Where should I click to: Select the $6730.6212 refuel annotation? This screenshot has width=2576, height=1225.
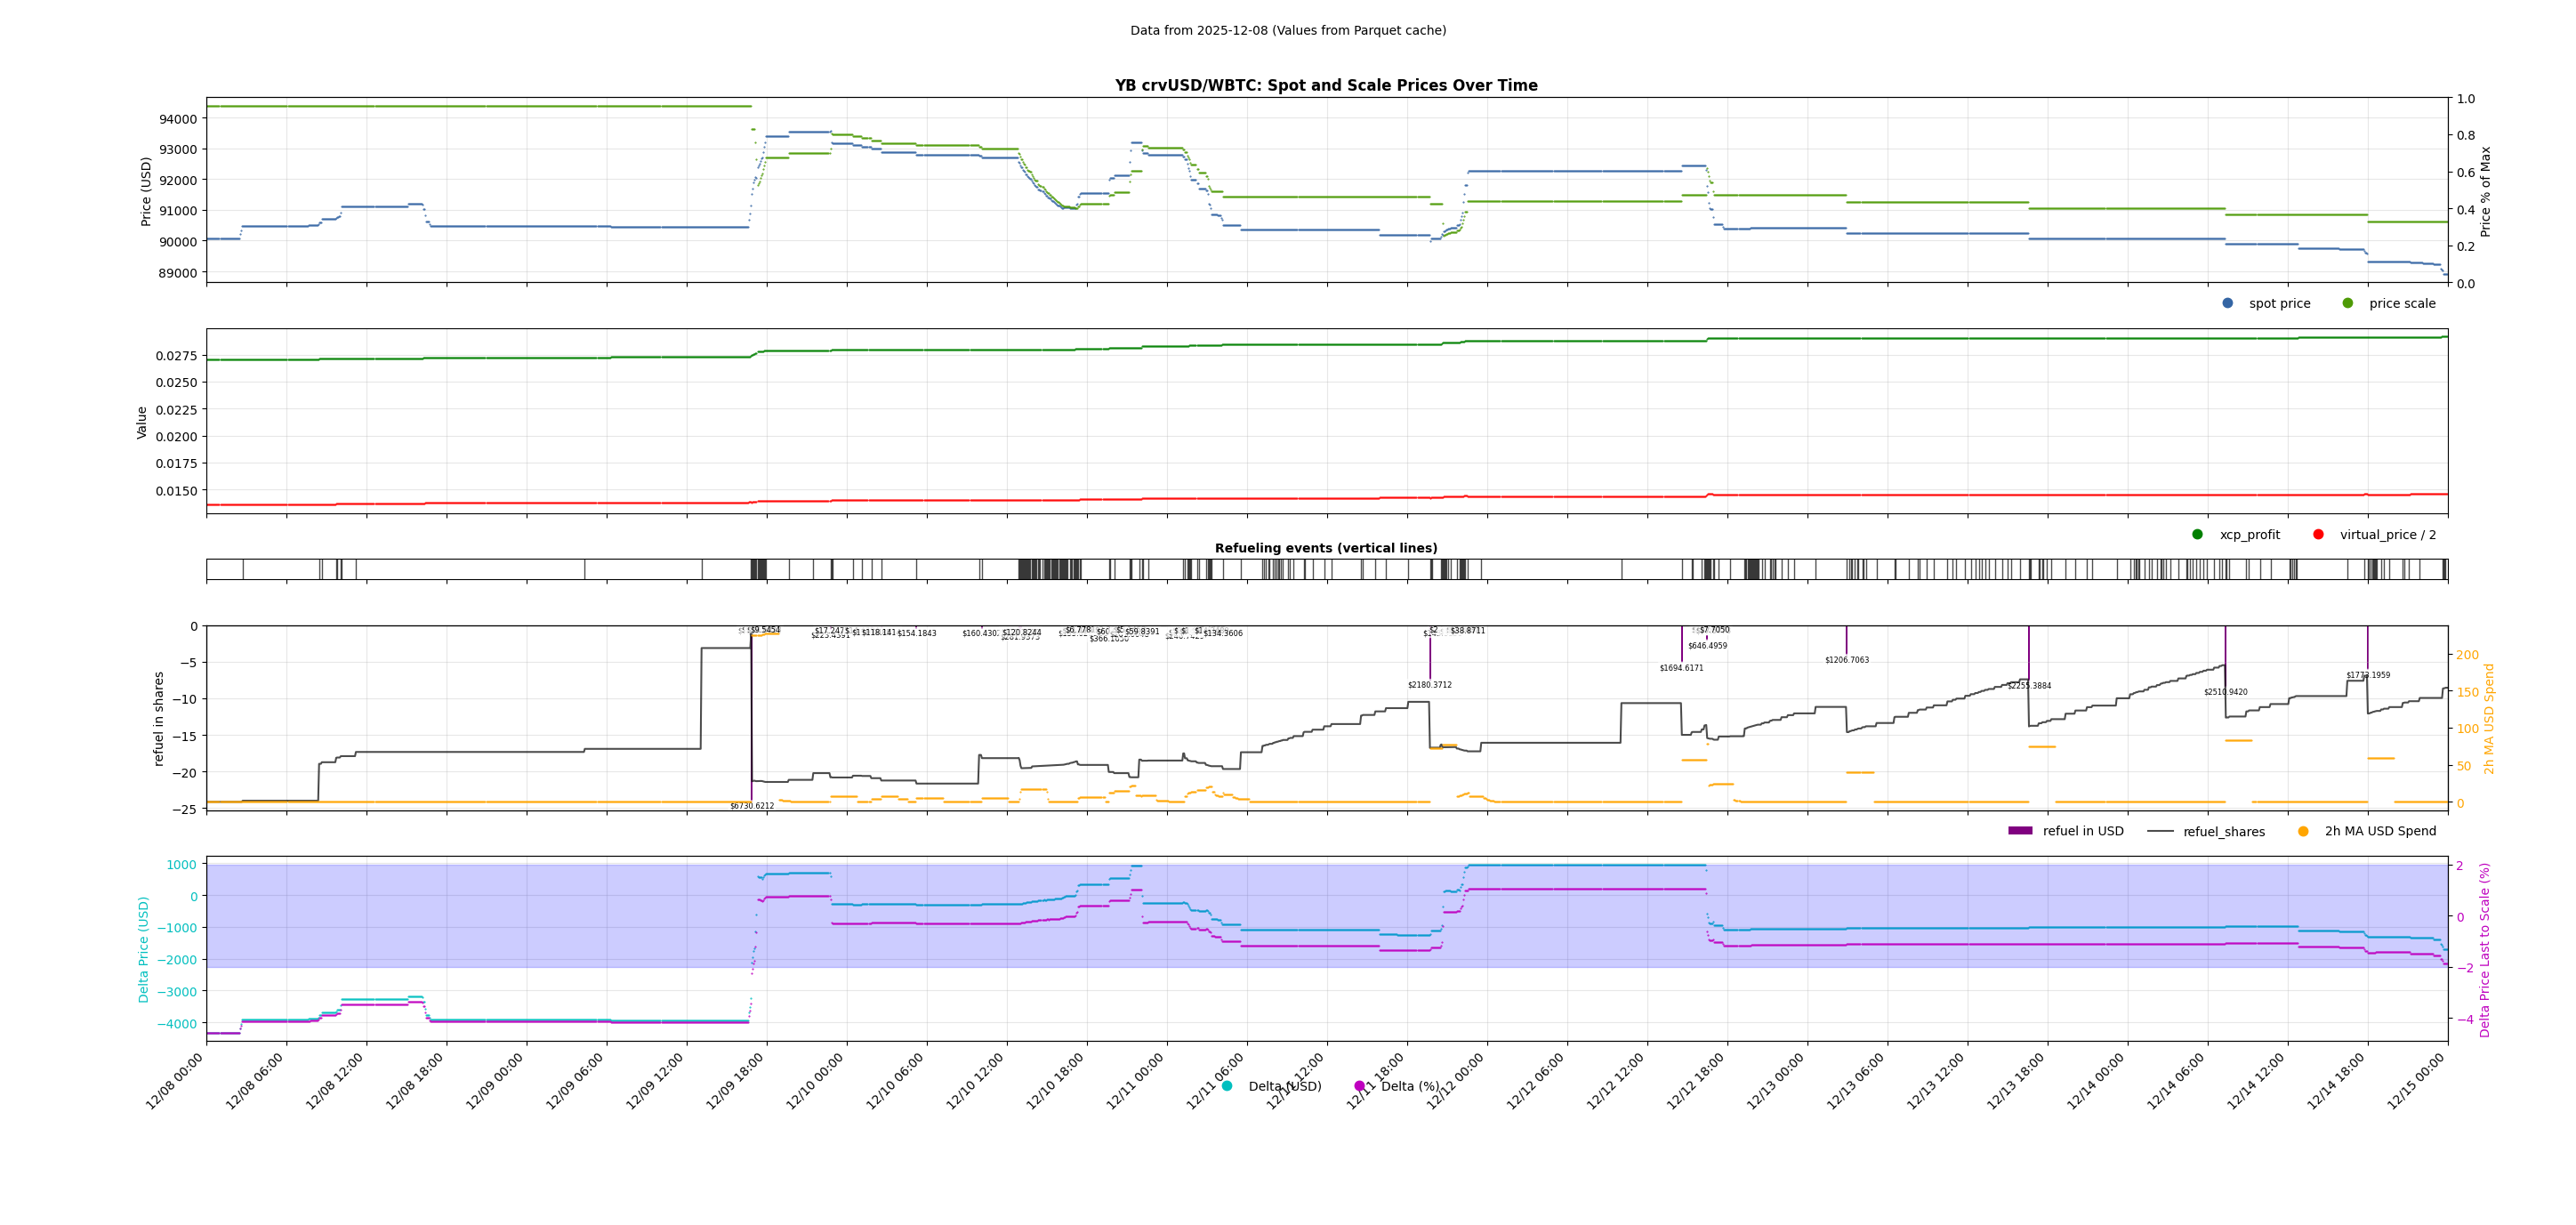point(751,806)
